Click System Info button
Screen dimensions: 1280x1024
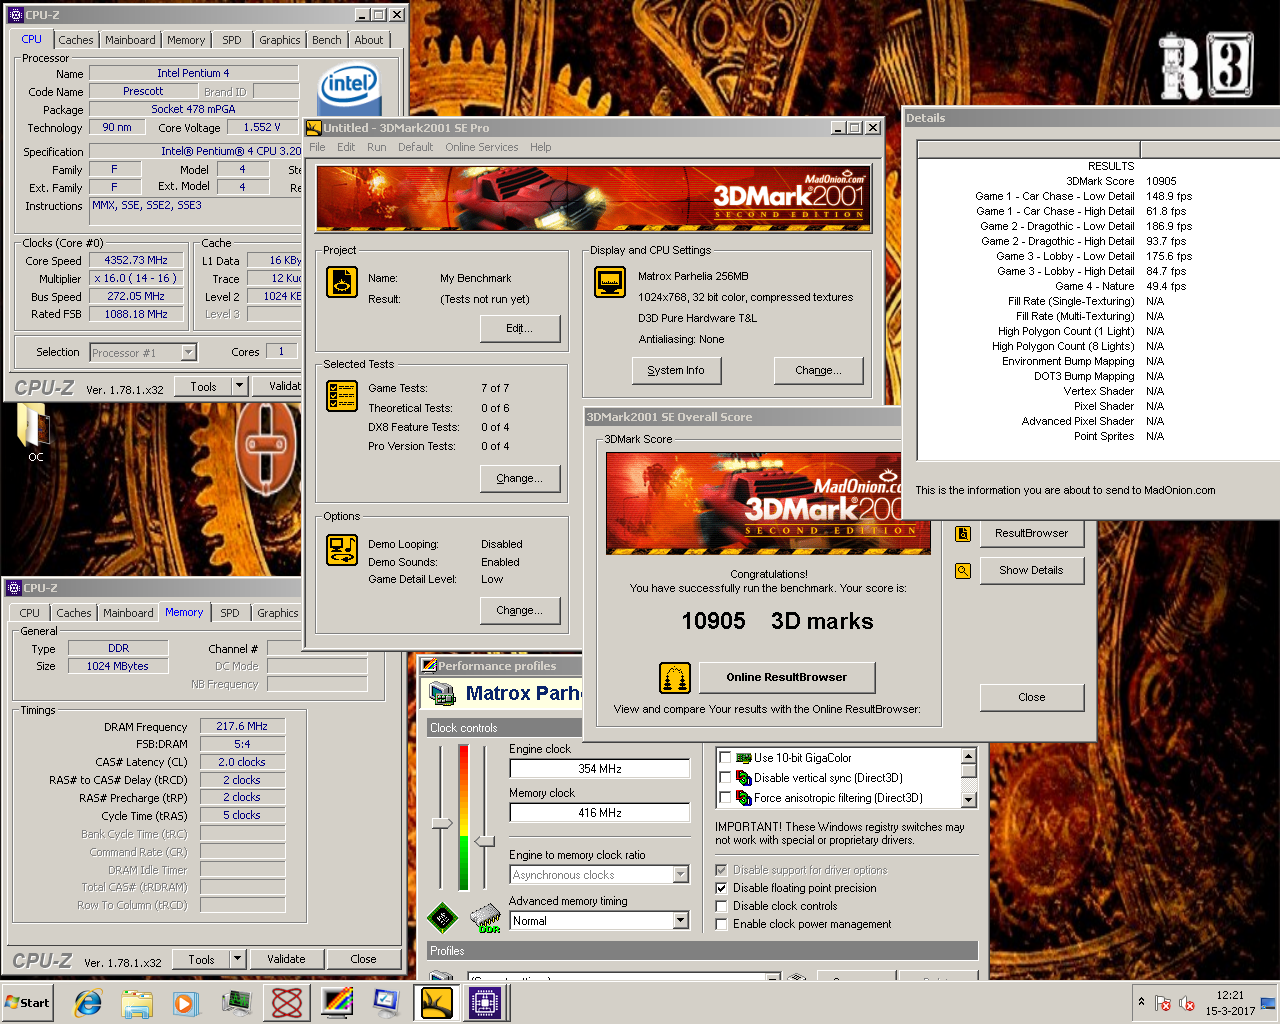(676, 370)
